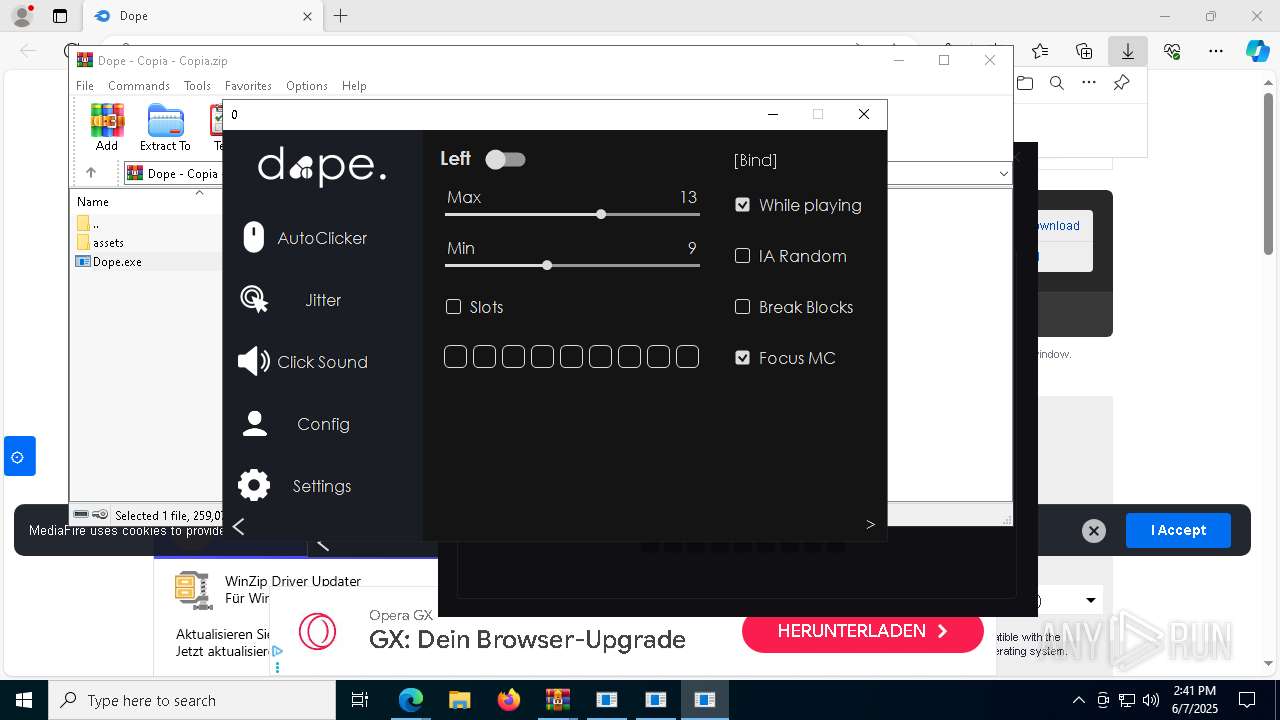This screenshot has width=1280, height=720.
Task: Adjust the Min slider handle
Action: [547, 265]
